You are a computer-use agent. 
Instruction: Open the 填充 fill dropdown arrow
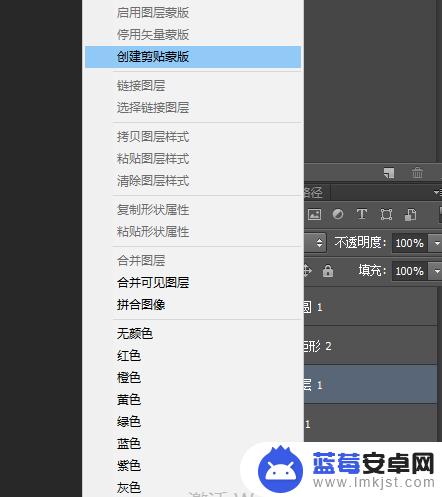point(437,271)
